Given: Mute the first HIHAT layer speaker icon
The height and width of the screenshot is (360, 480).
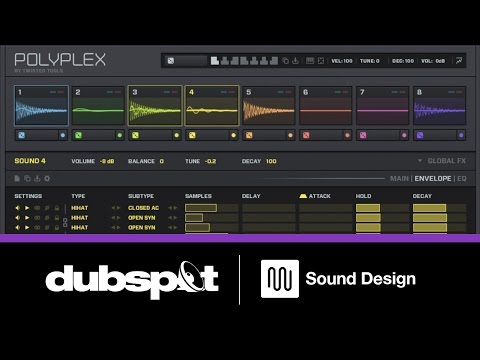Looking at the screenshot, I should [17, 208].
